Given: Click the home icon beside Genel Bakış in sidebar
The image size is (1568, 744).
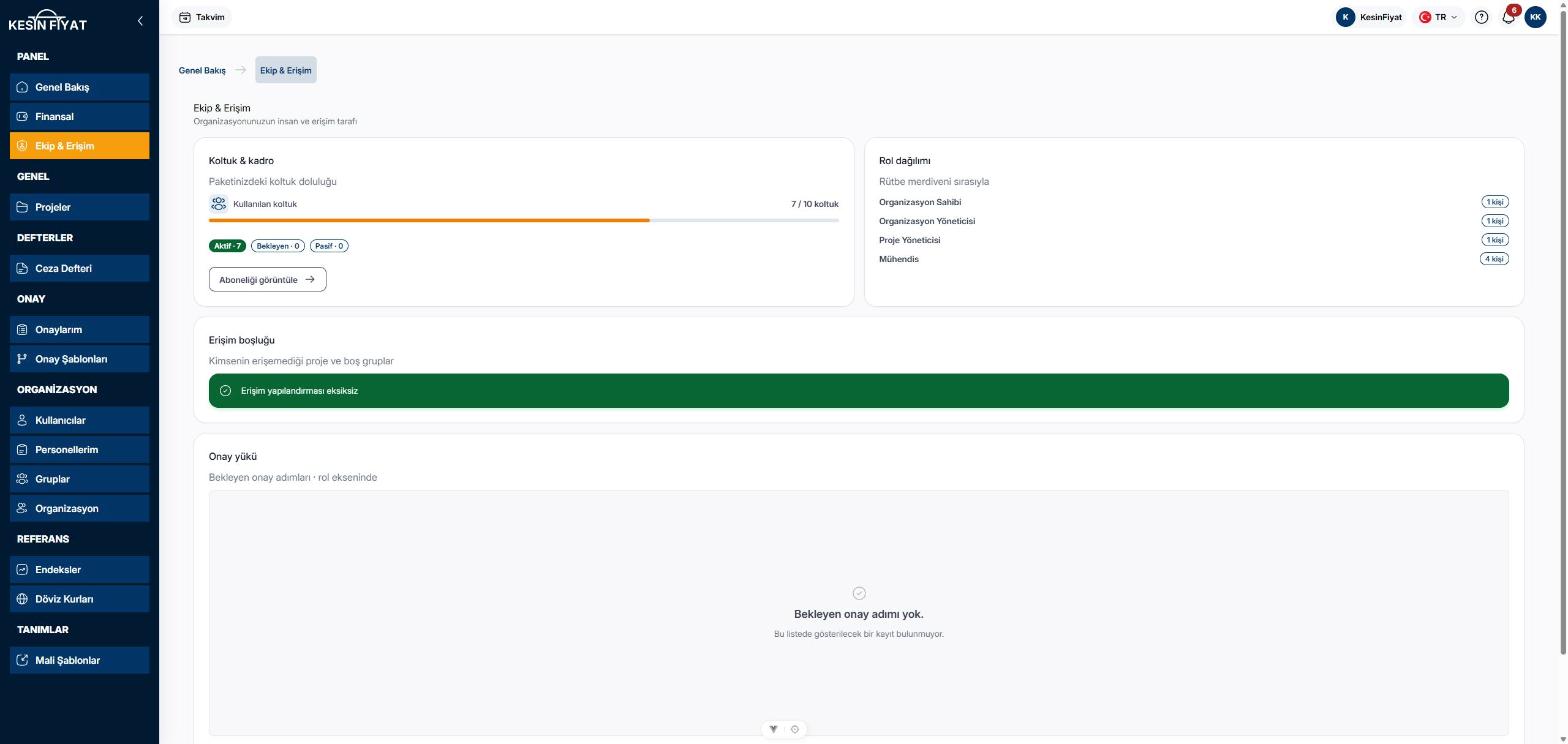Looking at the screenshot, I should [22, 87].
